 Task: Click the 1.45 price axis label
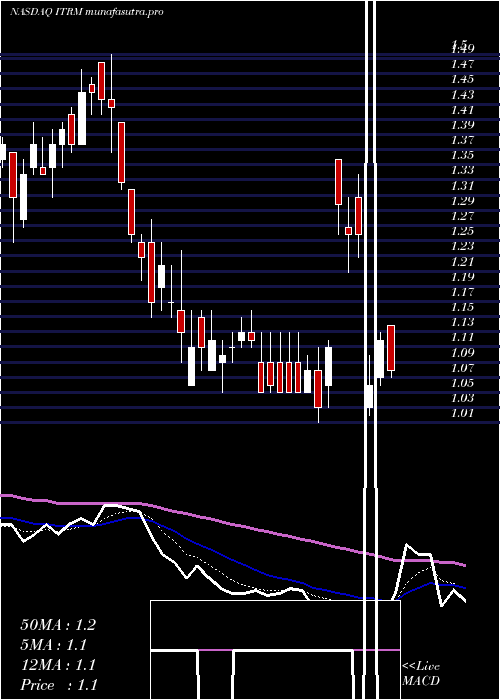point(462,79)
